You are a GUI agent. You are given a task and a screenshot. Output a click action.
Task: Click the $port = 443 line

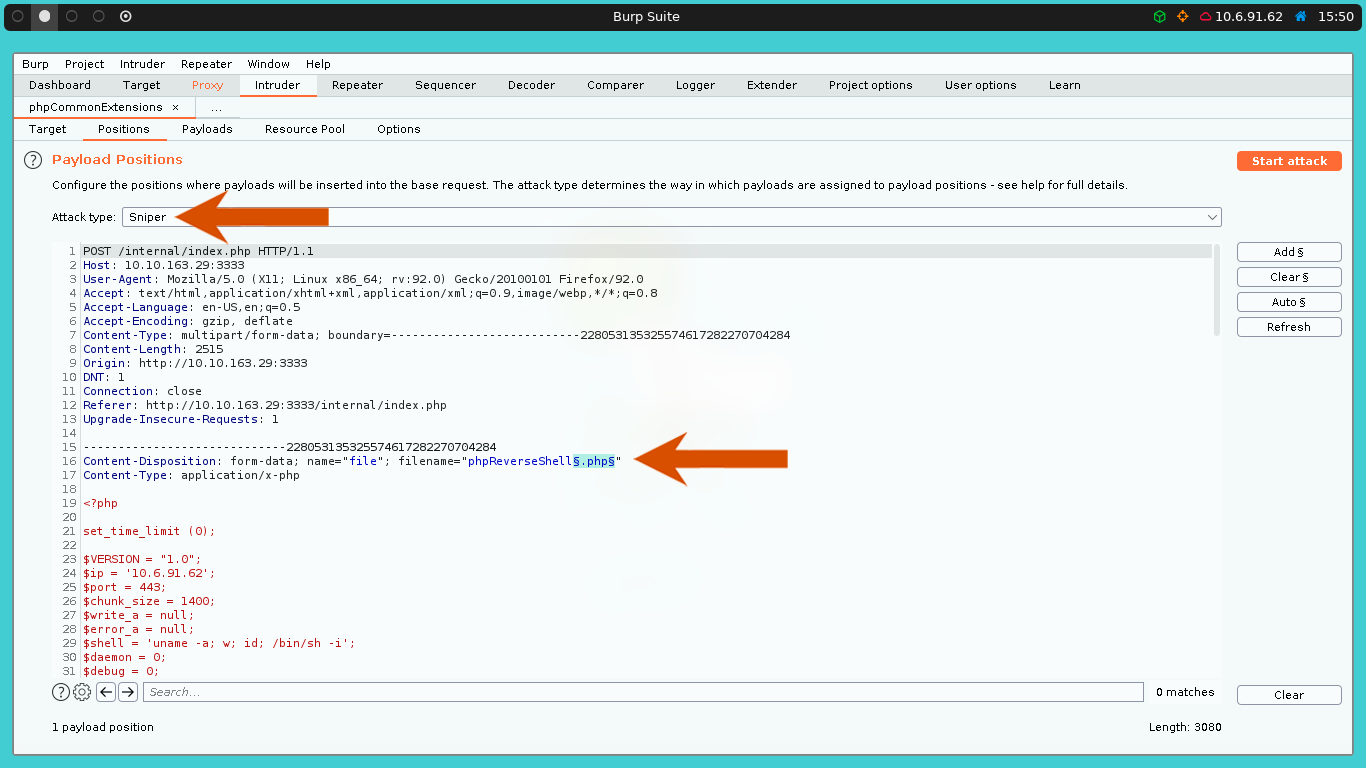[x=125, y=587]
